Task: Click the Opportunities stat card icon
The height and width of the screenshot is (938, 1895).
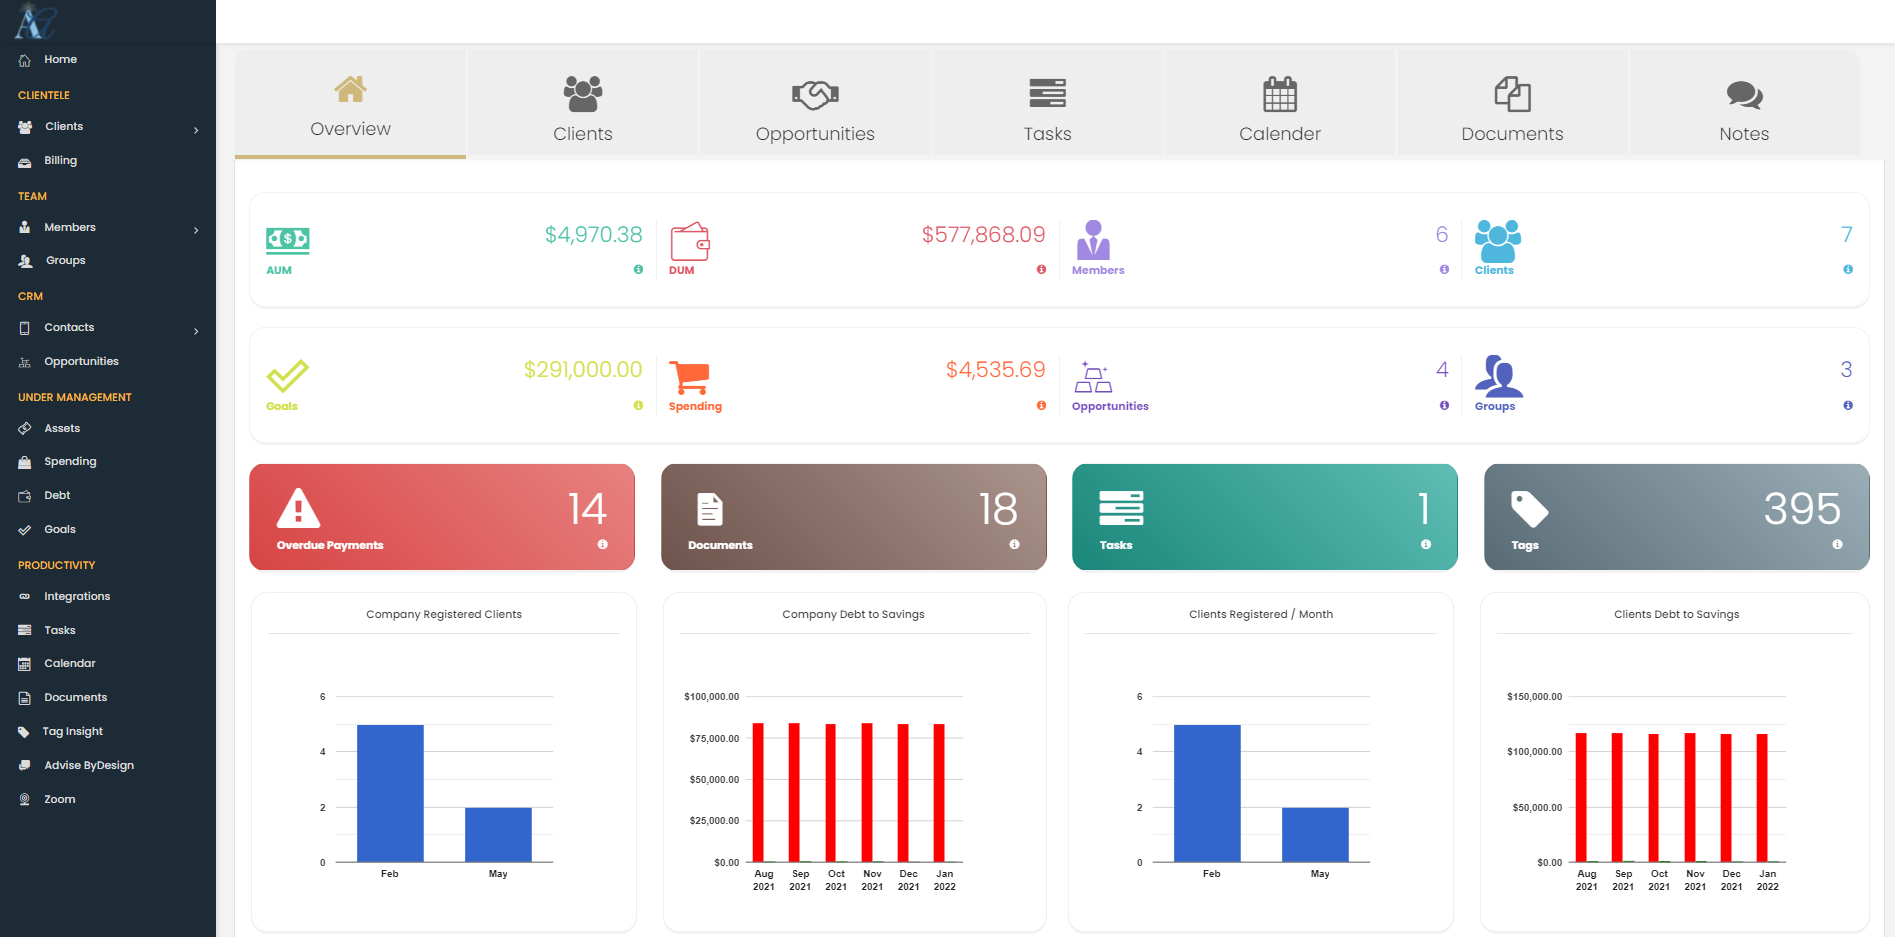Action: tap(1093, 377)
